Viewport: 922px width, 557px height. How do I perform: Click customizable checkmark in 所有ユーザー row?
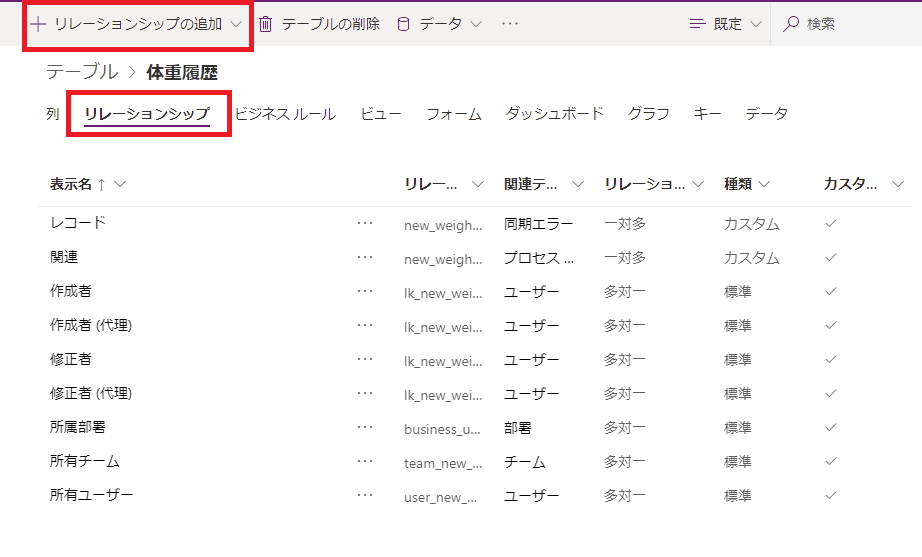(x=831, y=496)
